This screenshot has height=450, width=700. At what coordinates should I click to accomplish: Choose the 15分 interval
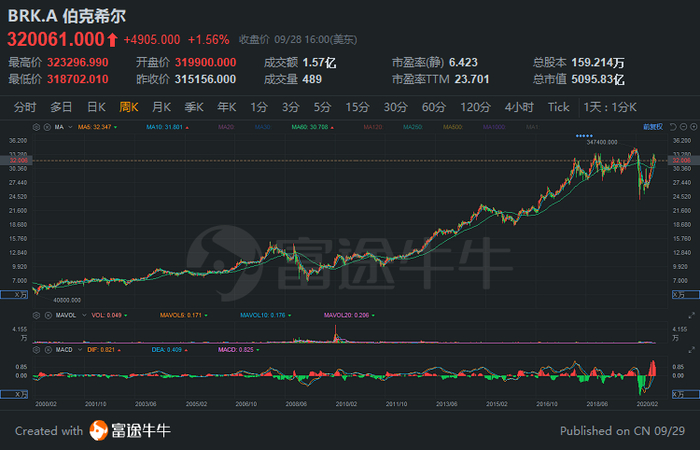pos(357,107)
